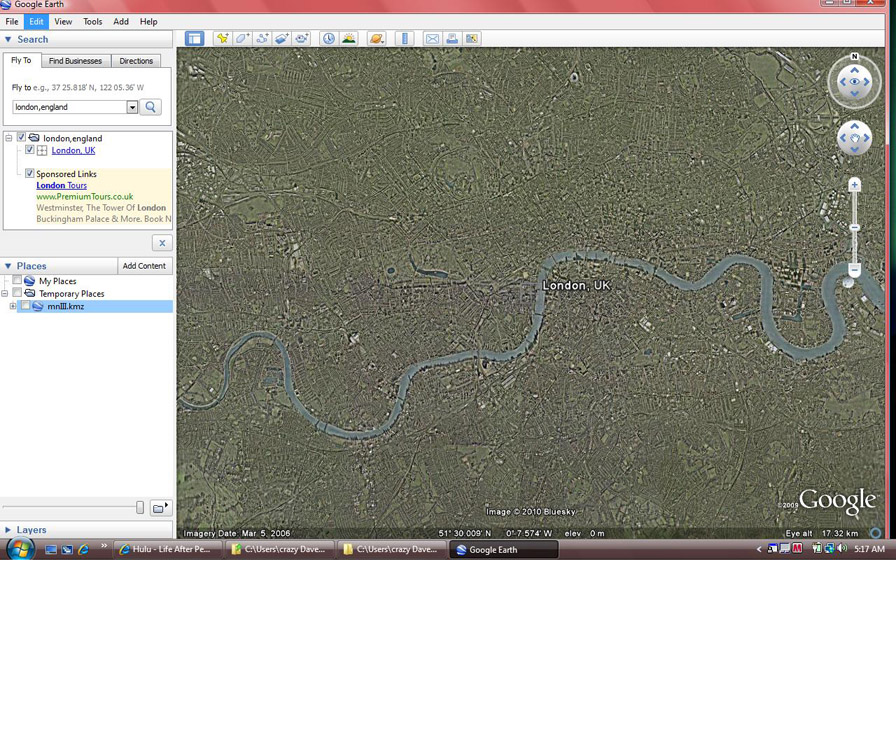The width and height of the screenshot is (896, 748).
Task: Click the Print icon in toolbar
Action: 452,39
